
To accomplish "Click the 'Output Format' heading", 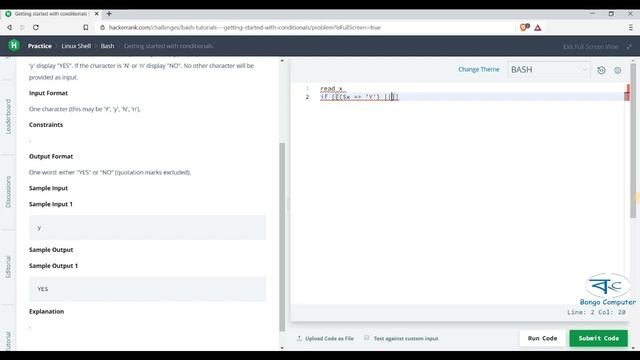I will [x=51, y=156].
